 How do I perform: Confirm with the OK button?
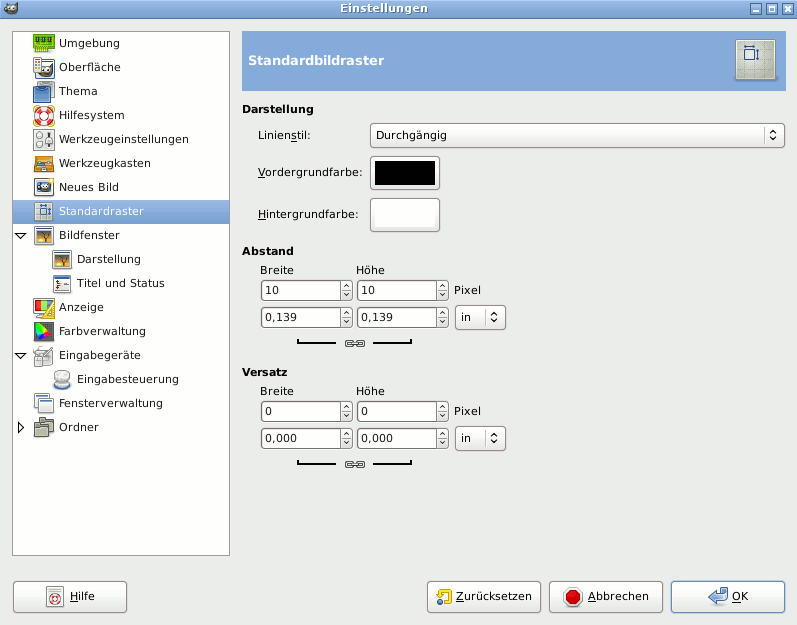coord(728,597)
